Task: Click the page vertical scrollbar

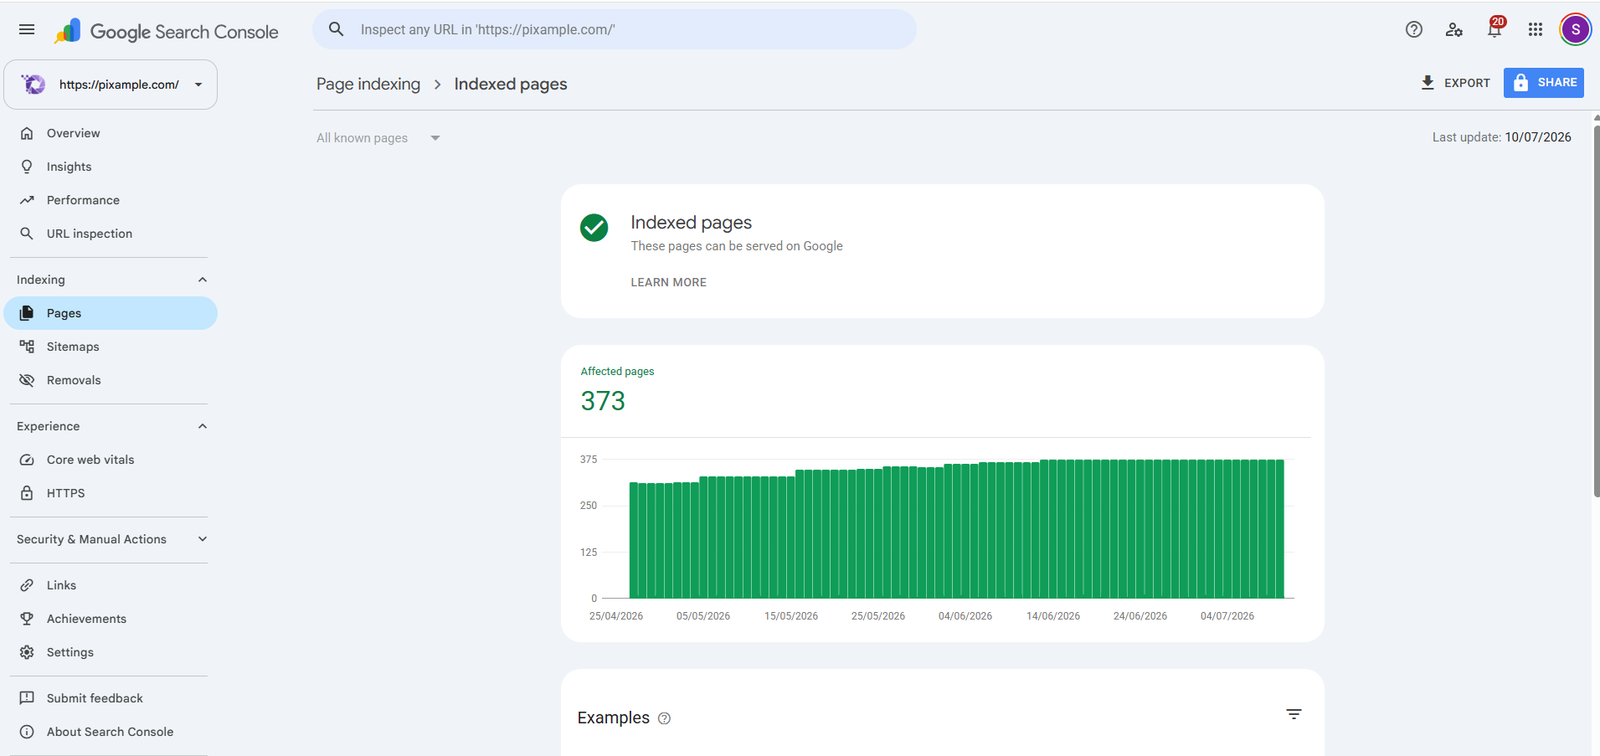Action: coord(1596,310)
